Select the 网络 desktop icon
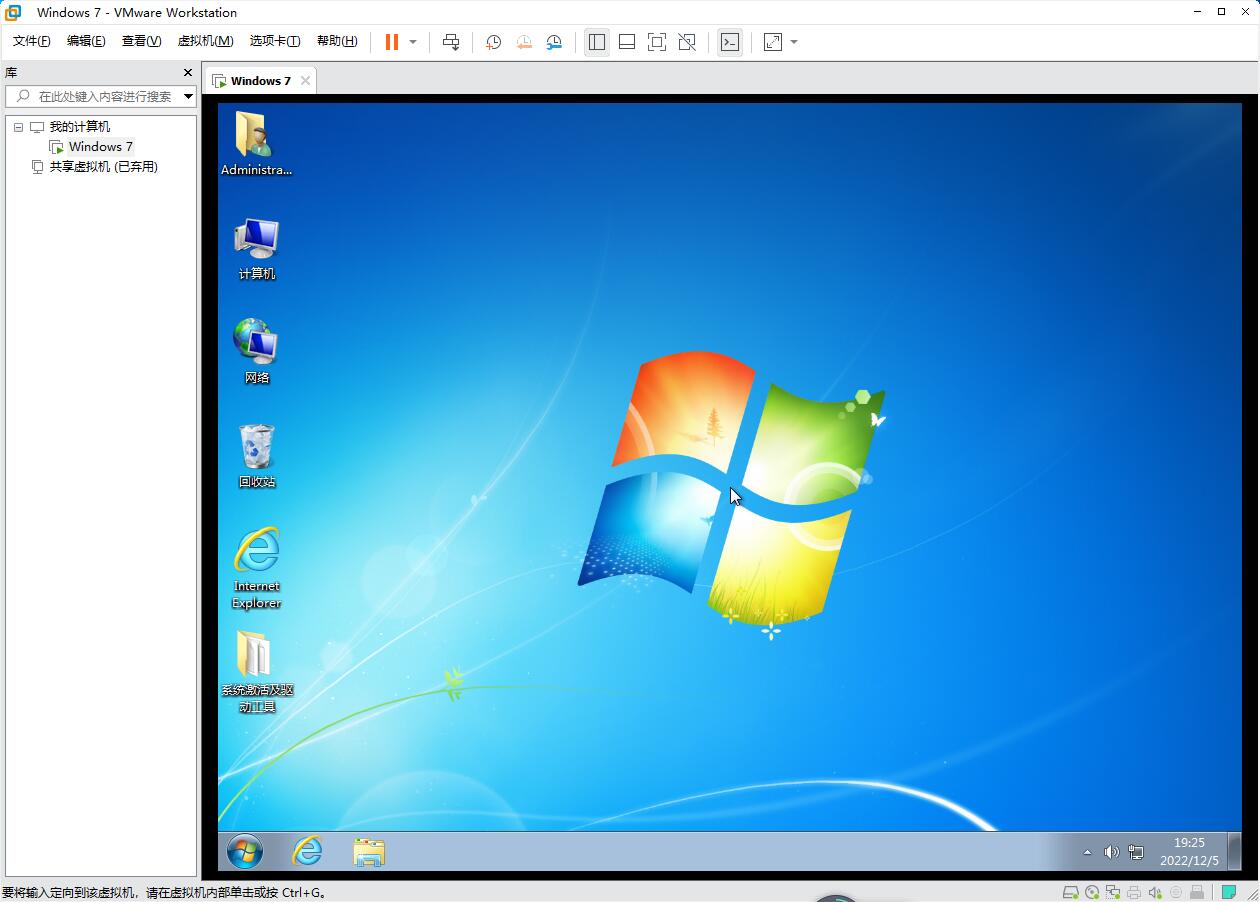This screenshot has width=1260, height=902. tap(256, 352)
